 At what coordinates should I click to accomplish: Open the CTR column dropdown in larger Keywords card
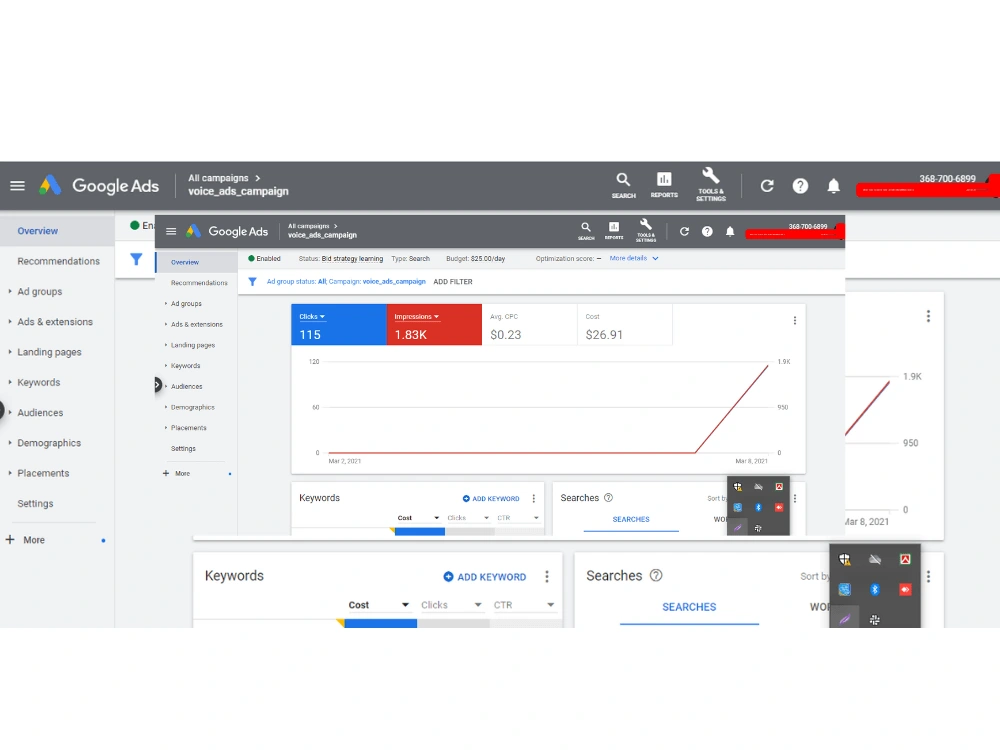(x=524, y=605)
